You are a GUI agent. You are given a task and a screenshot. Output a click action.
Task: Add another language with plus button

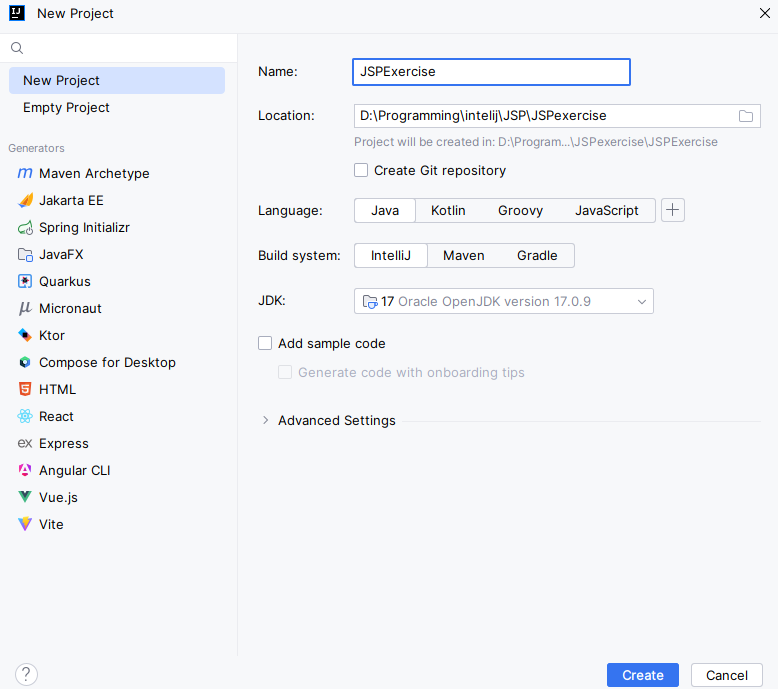[x=673, y=210]
